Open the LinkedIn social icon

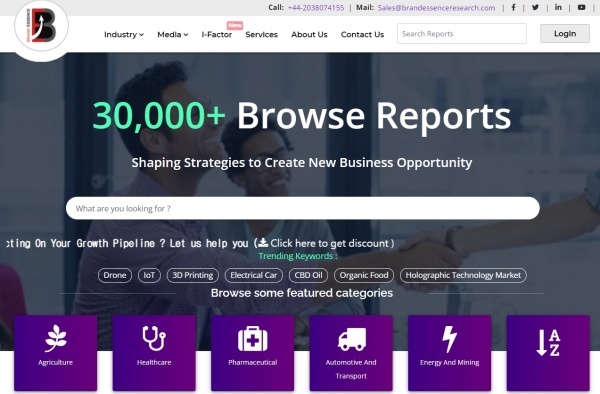(558, 7)
